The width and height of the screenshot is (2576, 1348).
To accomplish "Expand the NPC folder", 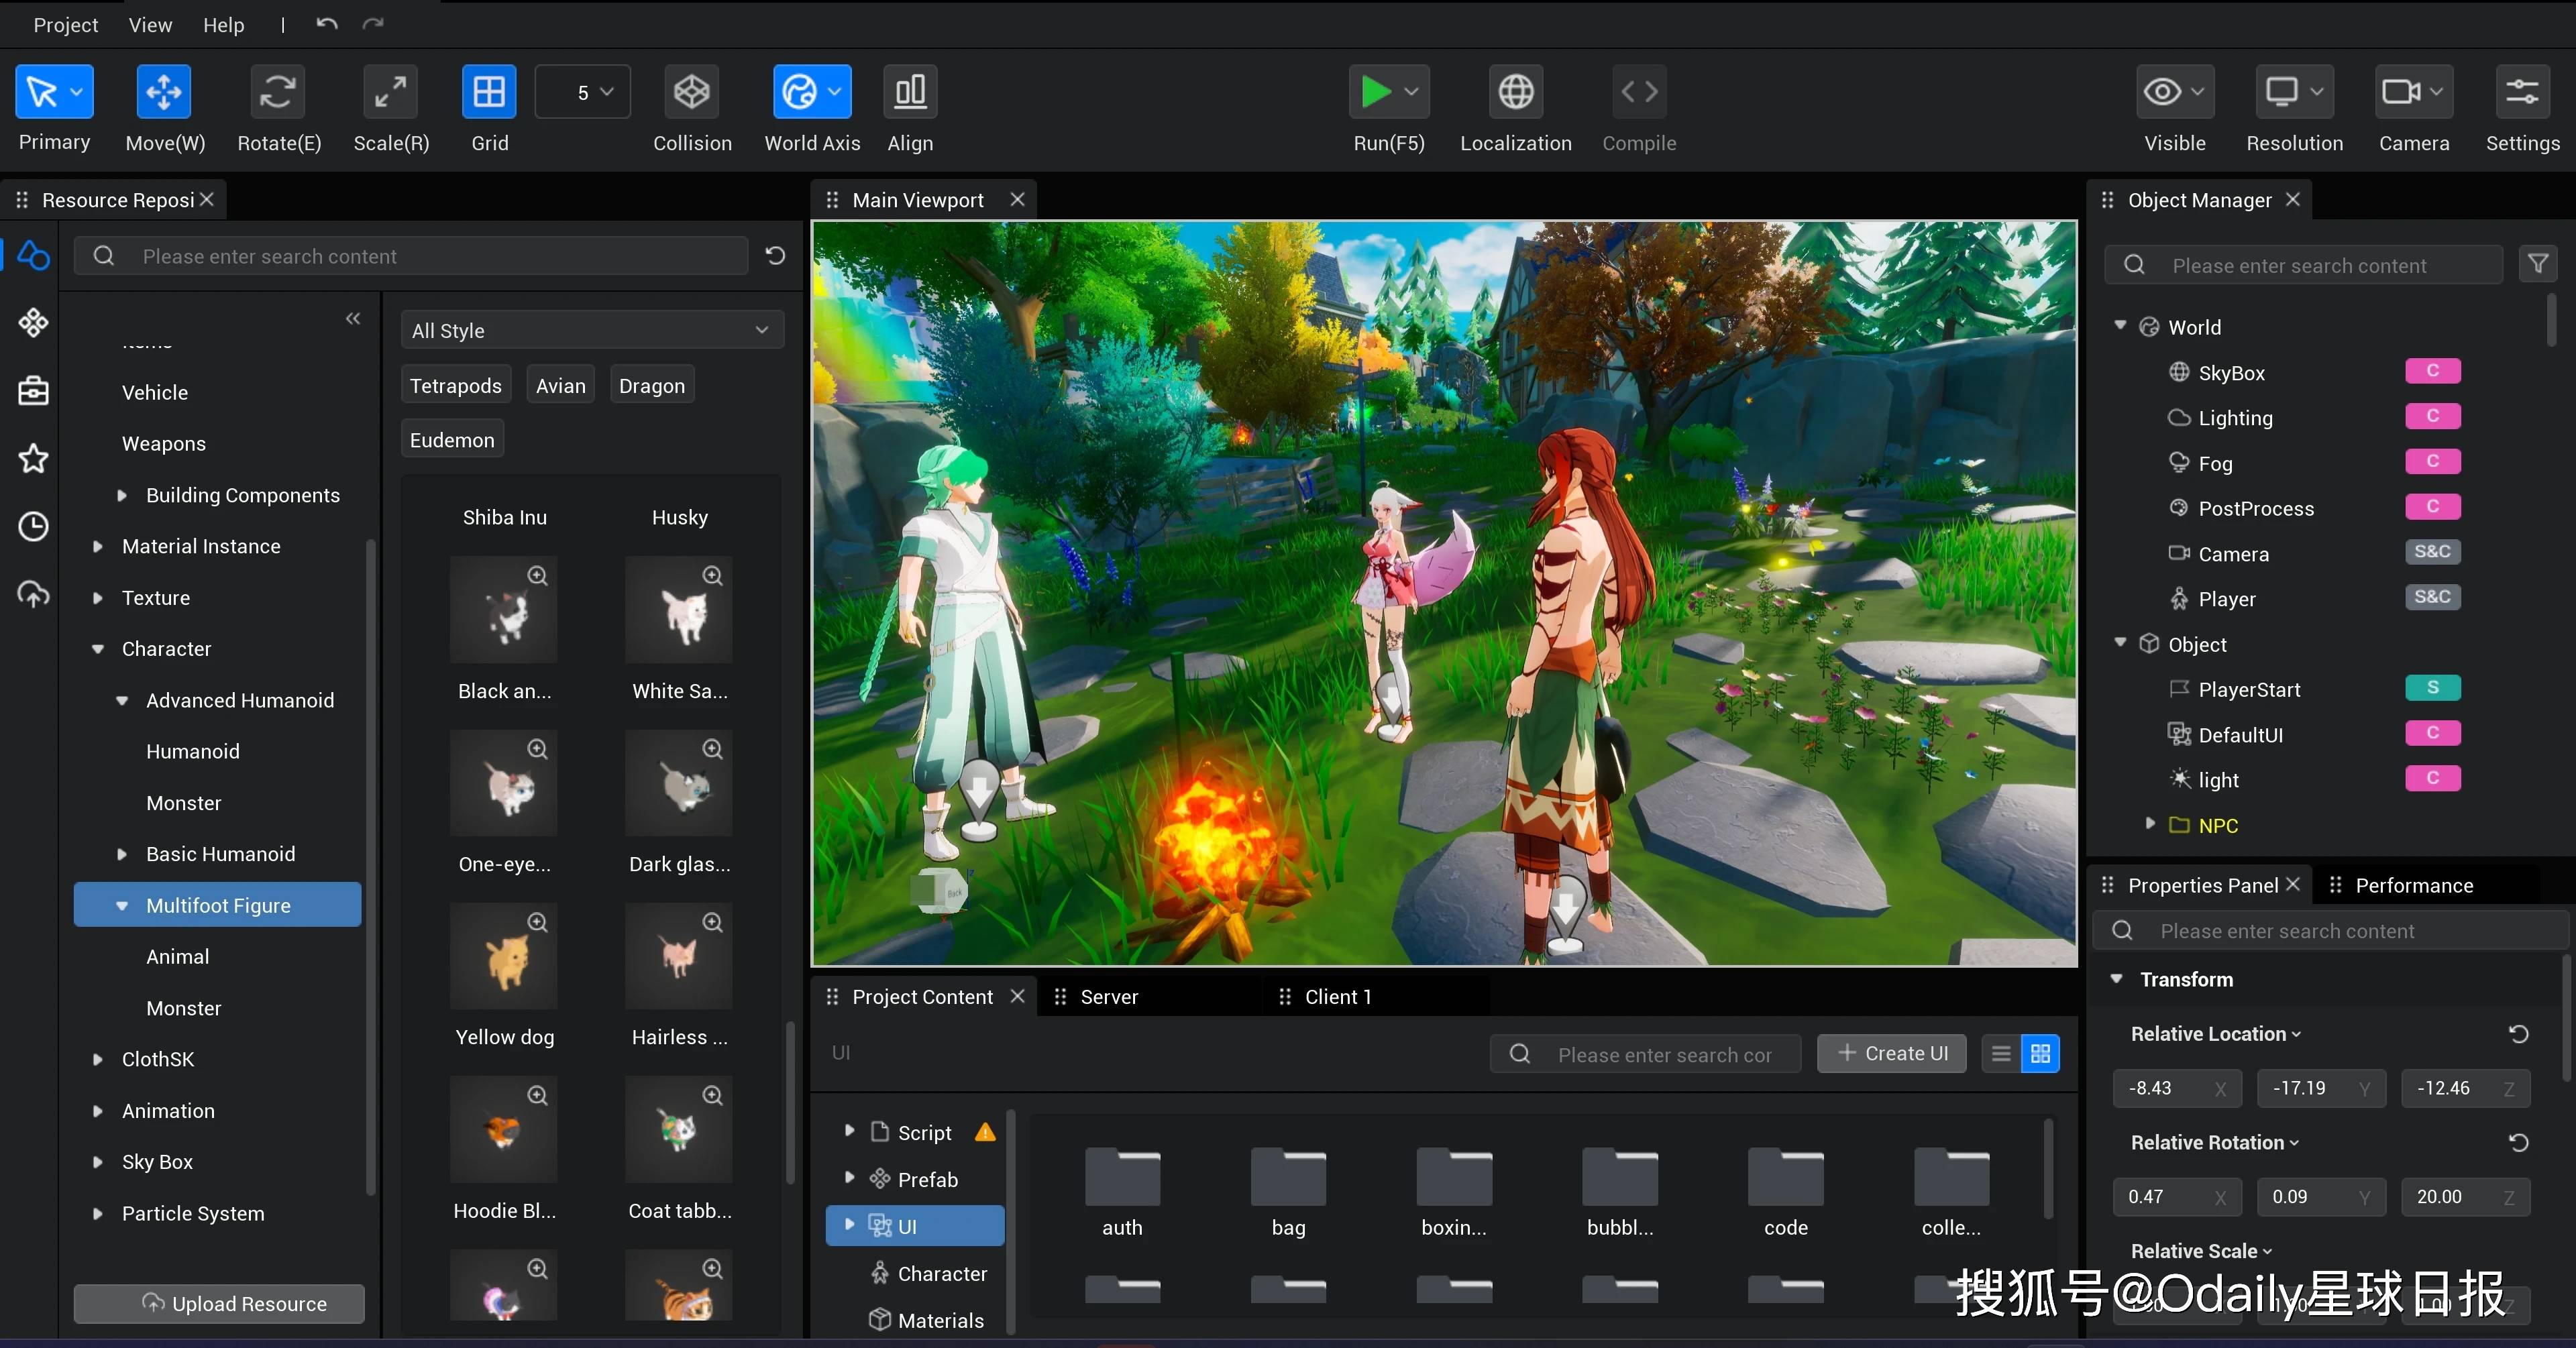I will [2150, 824].
